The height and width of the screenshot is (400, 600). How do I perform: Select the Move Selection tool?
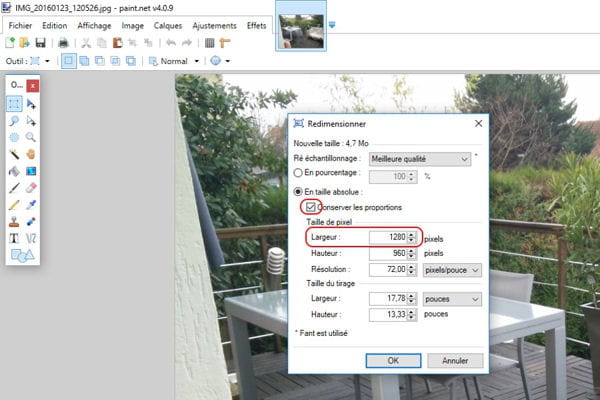point(31,121)
